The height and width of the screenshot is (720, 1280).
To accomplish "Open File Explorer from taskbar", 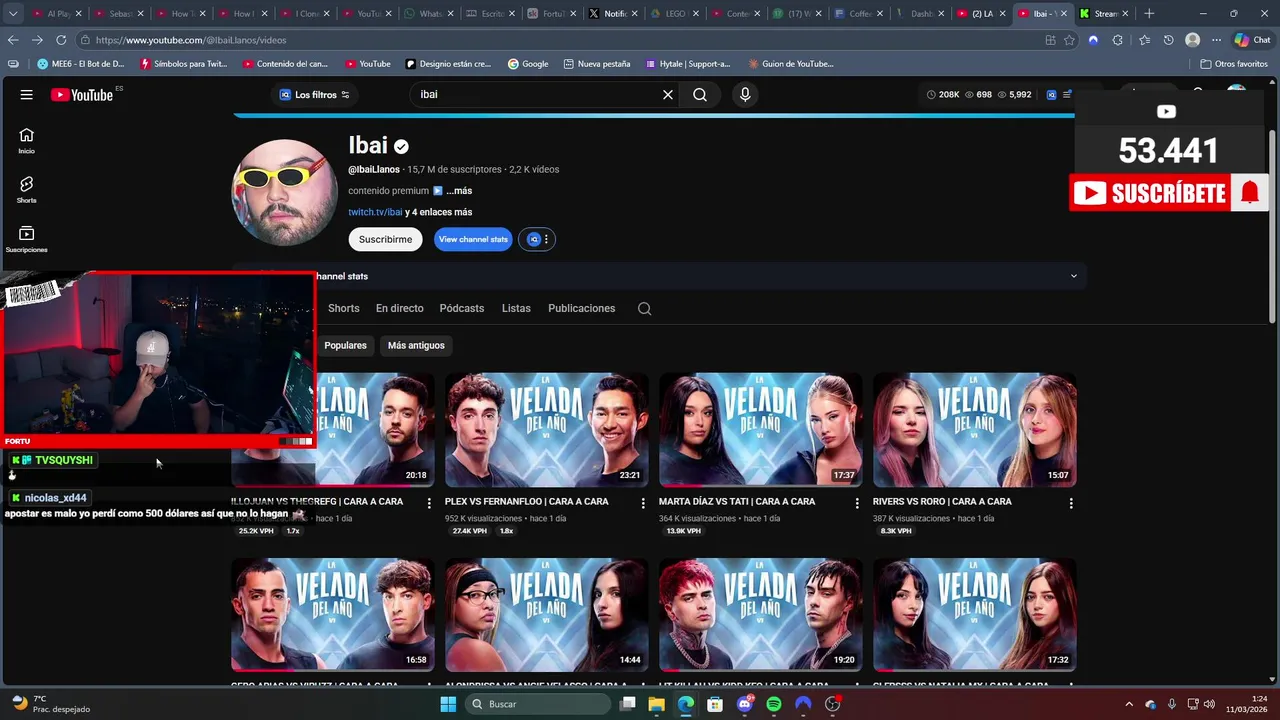I will (x=656, y=704).
